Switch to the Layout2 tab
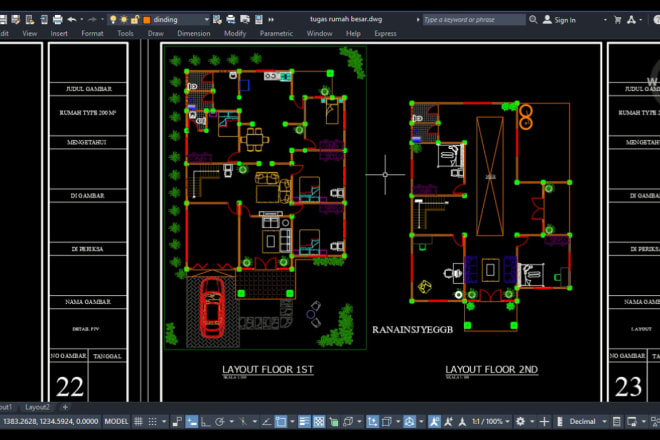The width and height of the screenshot is (660, 440). click(37, 407)
